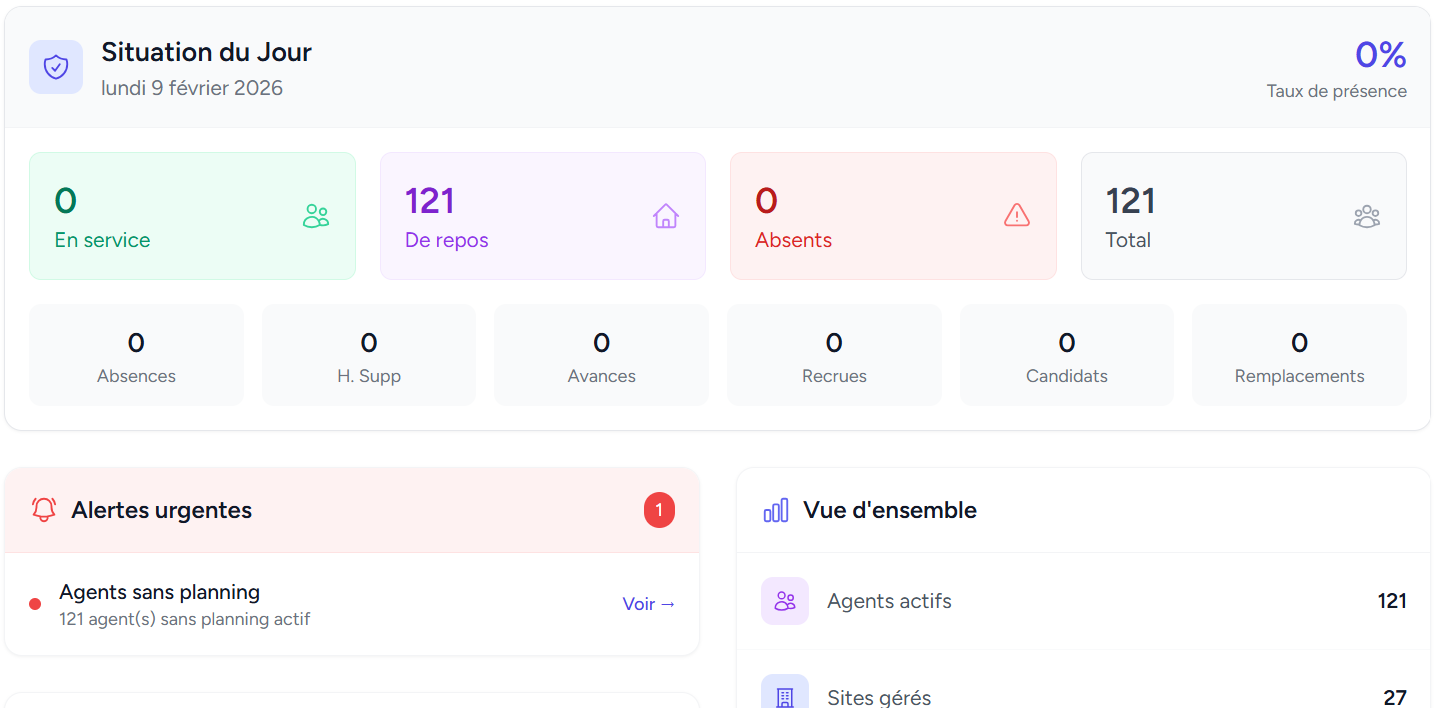Open the De repos card
The height and width of the screenshot is (708, 1435).
pos(543,216)
